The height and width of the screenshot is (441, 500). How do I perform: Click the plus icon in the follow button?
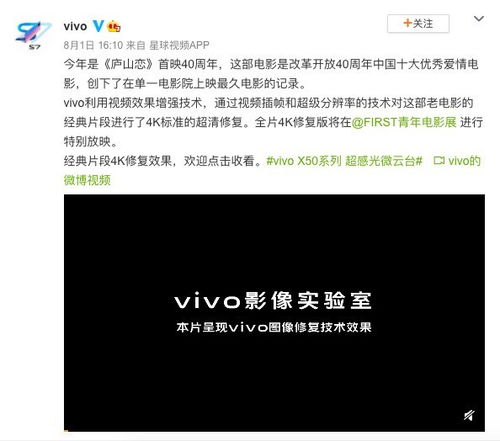click(x=407, y=23)
